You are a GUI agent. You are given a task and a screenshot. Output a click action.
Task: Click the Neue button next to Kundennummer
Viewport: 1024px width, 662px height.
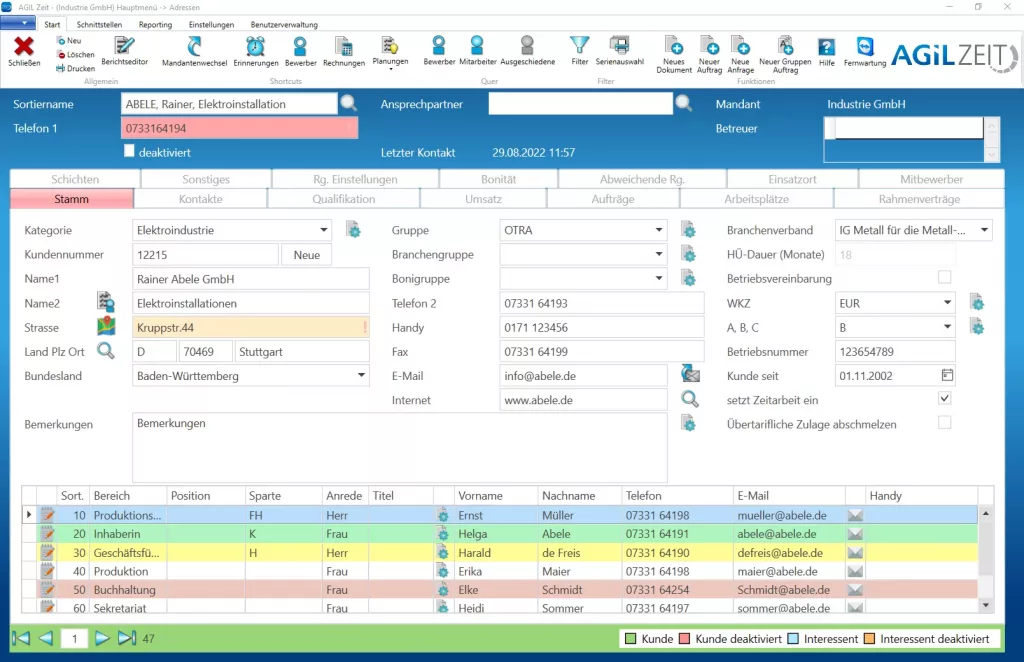[x=306, y=255]
